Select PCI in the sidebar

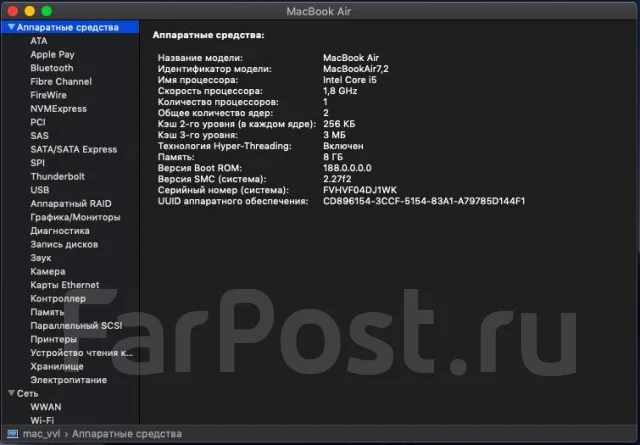click(38, 122)
